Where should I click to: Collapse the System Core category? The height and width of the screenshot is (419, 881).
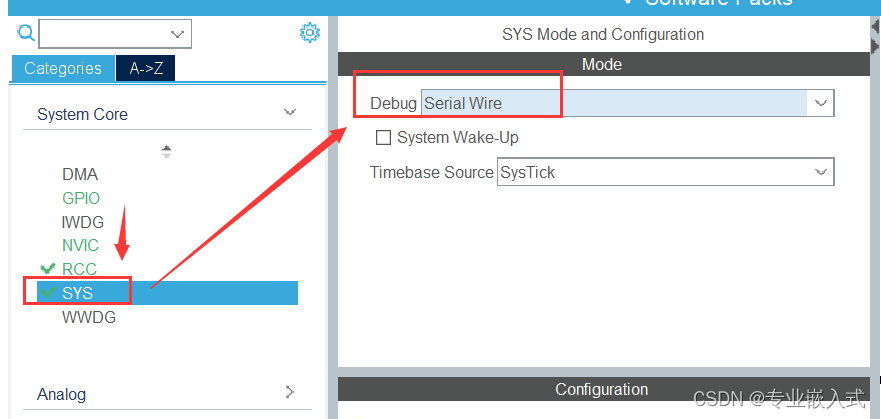coord(290,112)
